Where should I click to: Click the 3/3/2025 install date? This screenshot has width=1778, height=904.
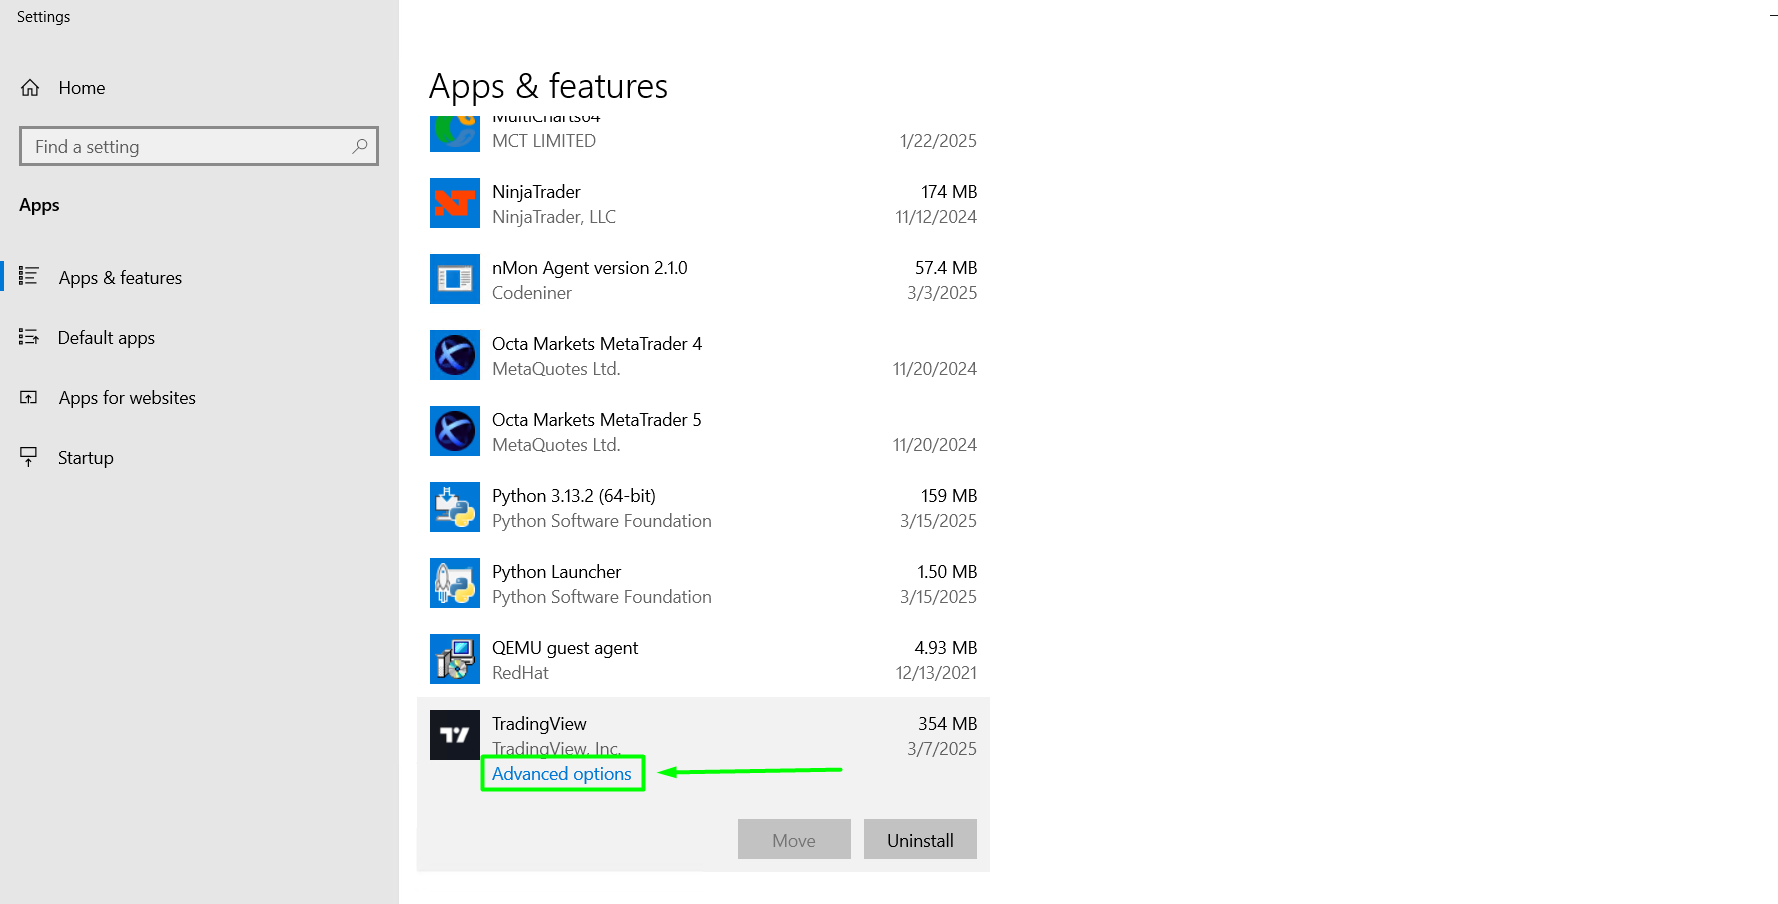942,293
